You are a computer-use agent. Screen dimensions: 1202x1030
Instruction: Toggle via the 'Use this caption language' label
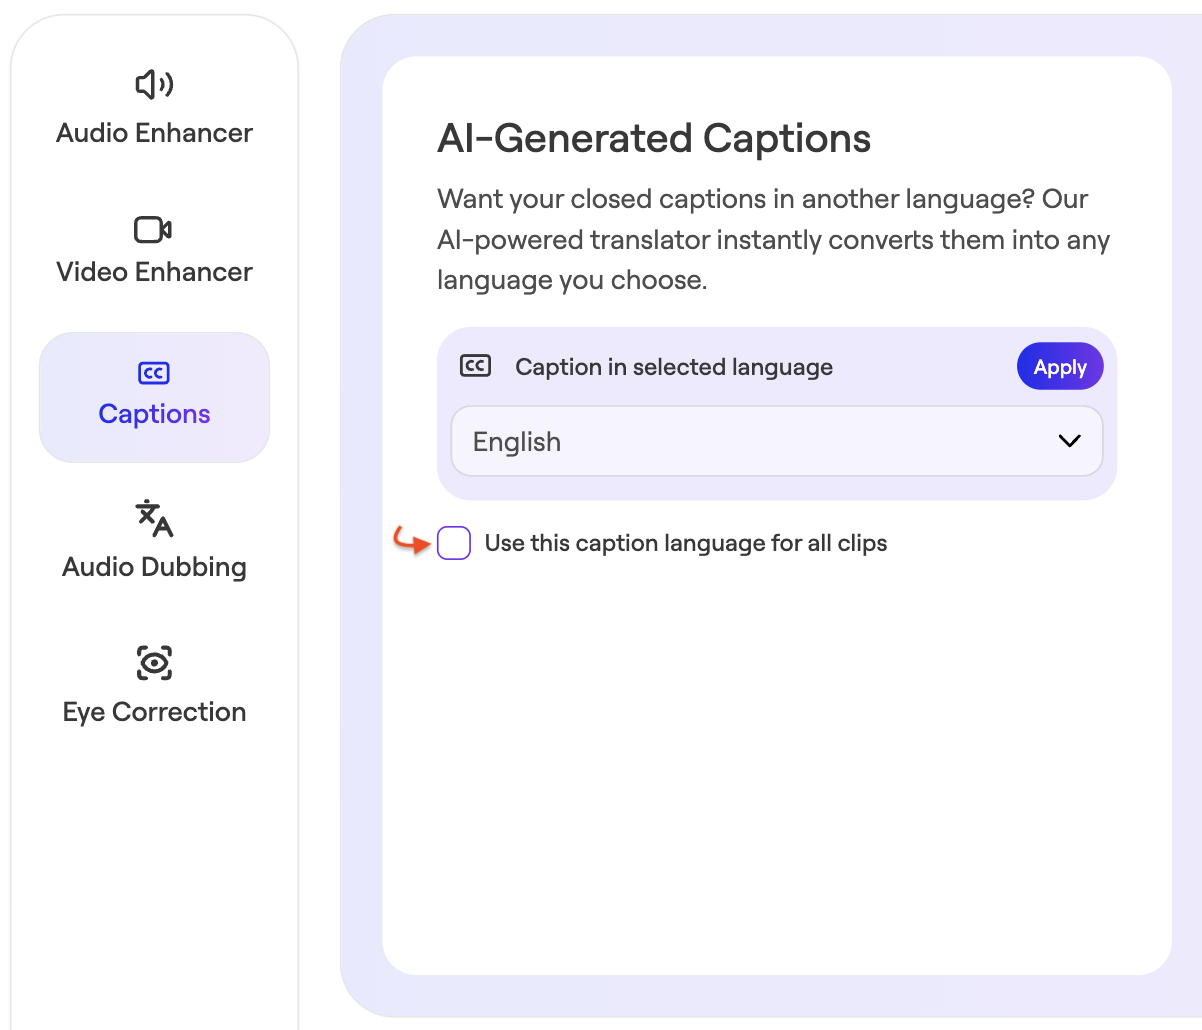tap(686, 543)
